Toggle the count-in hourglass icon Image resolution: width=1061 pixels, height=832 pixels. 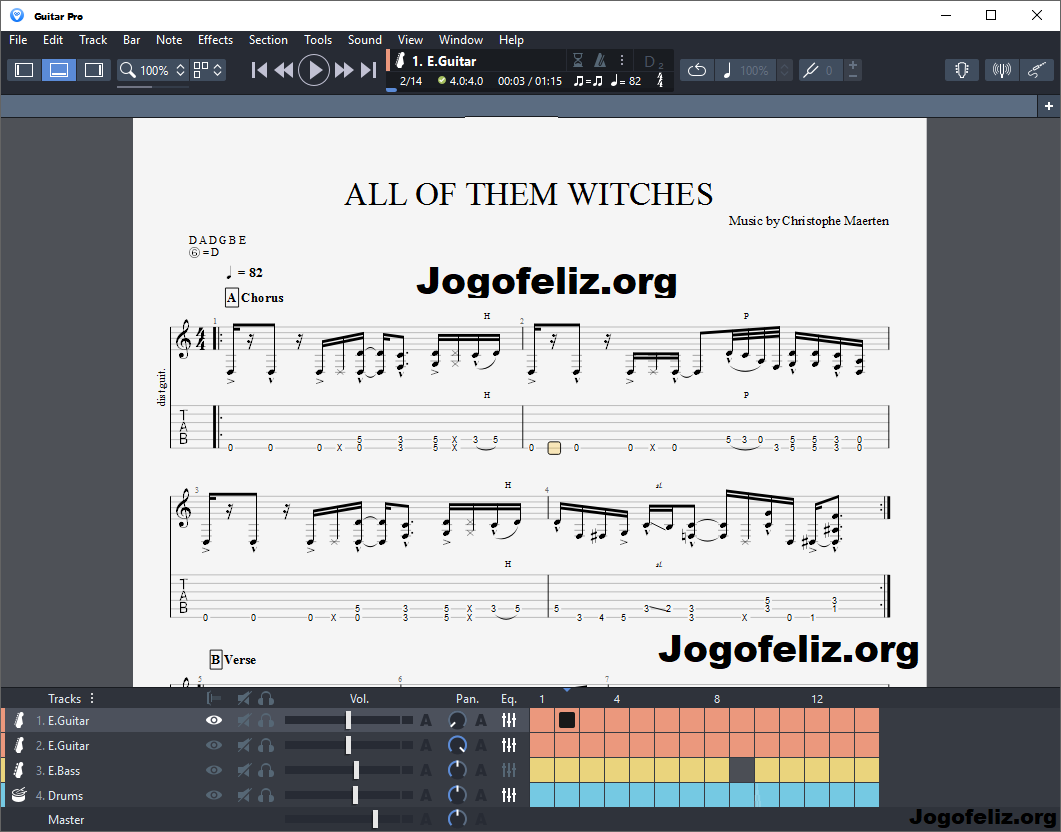(578, 61)
